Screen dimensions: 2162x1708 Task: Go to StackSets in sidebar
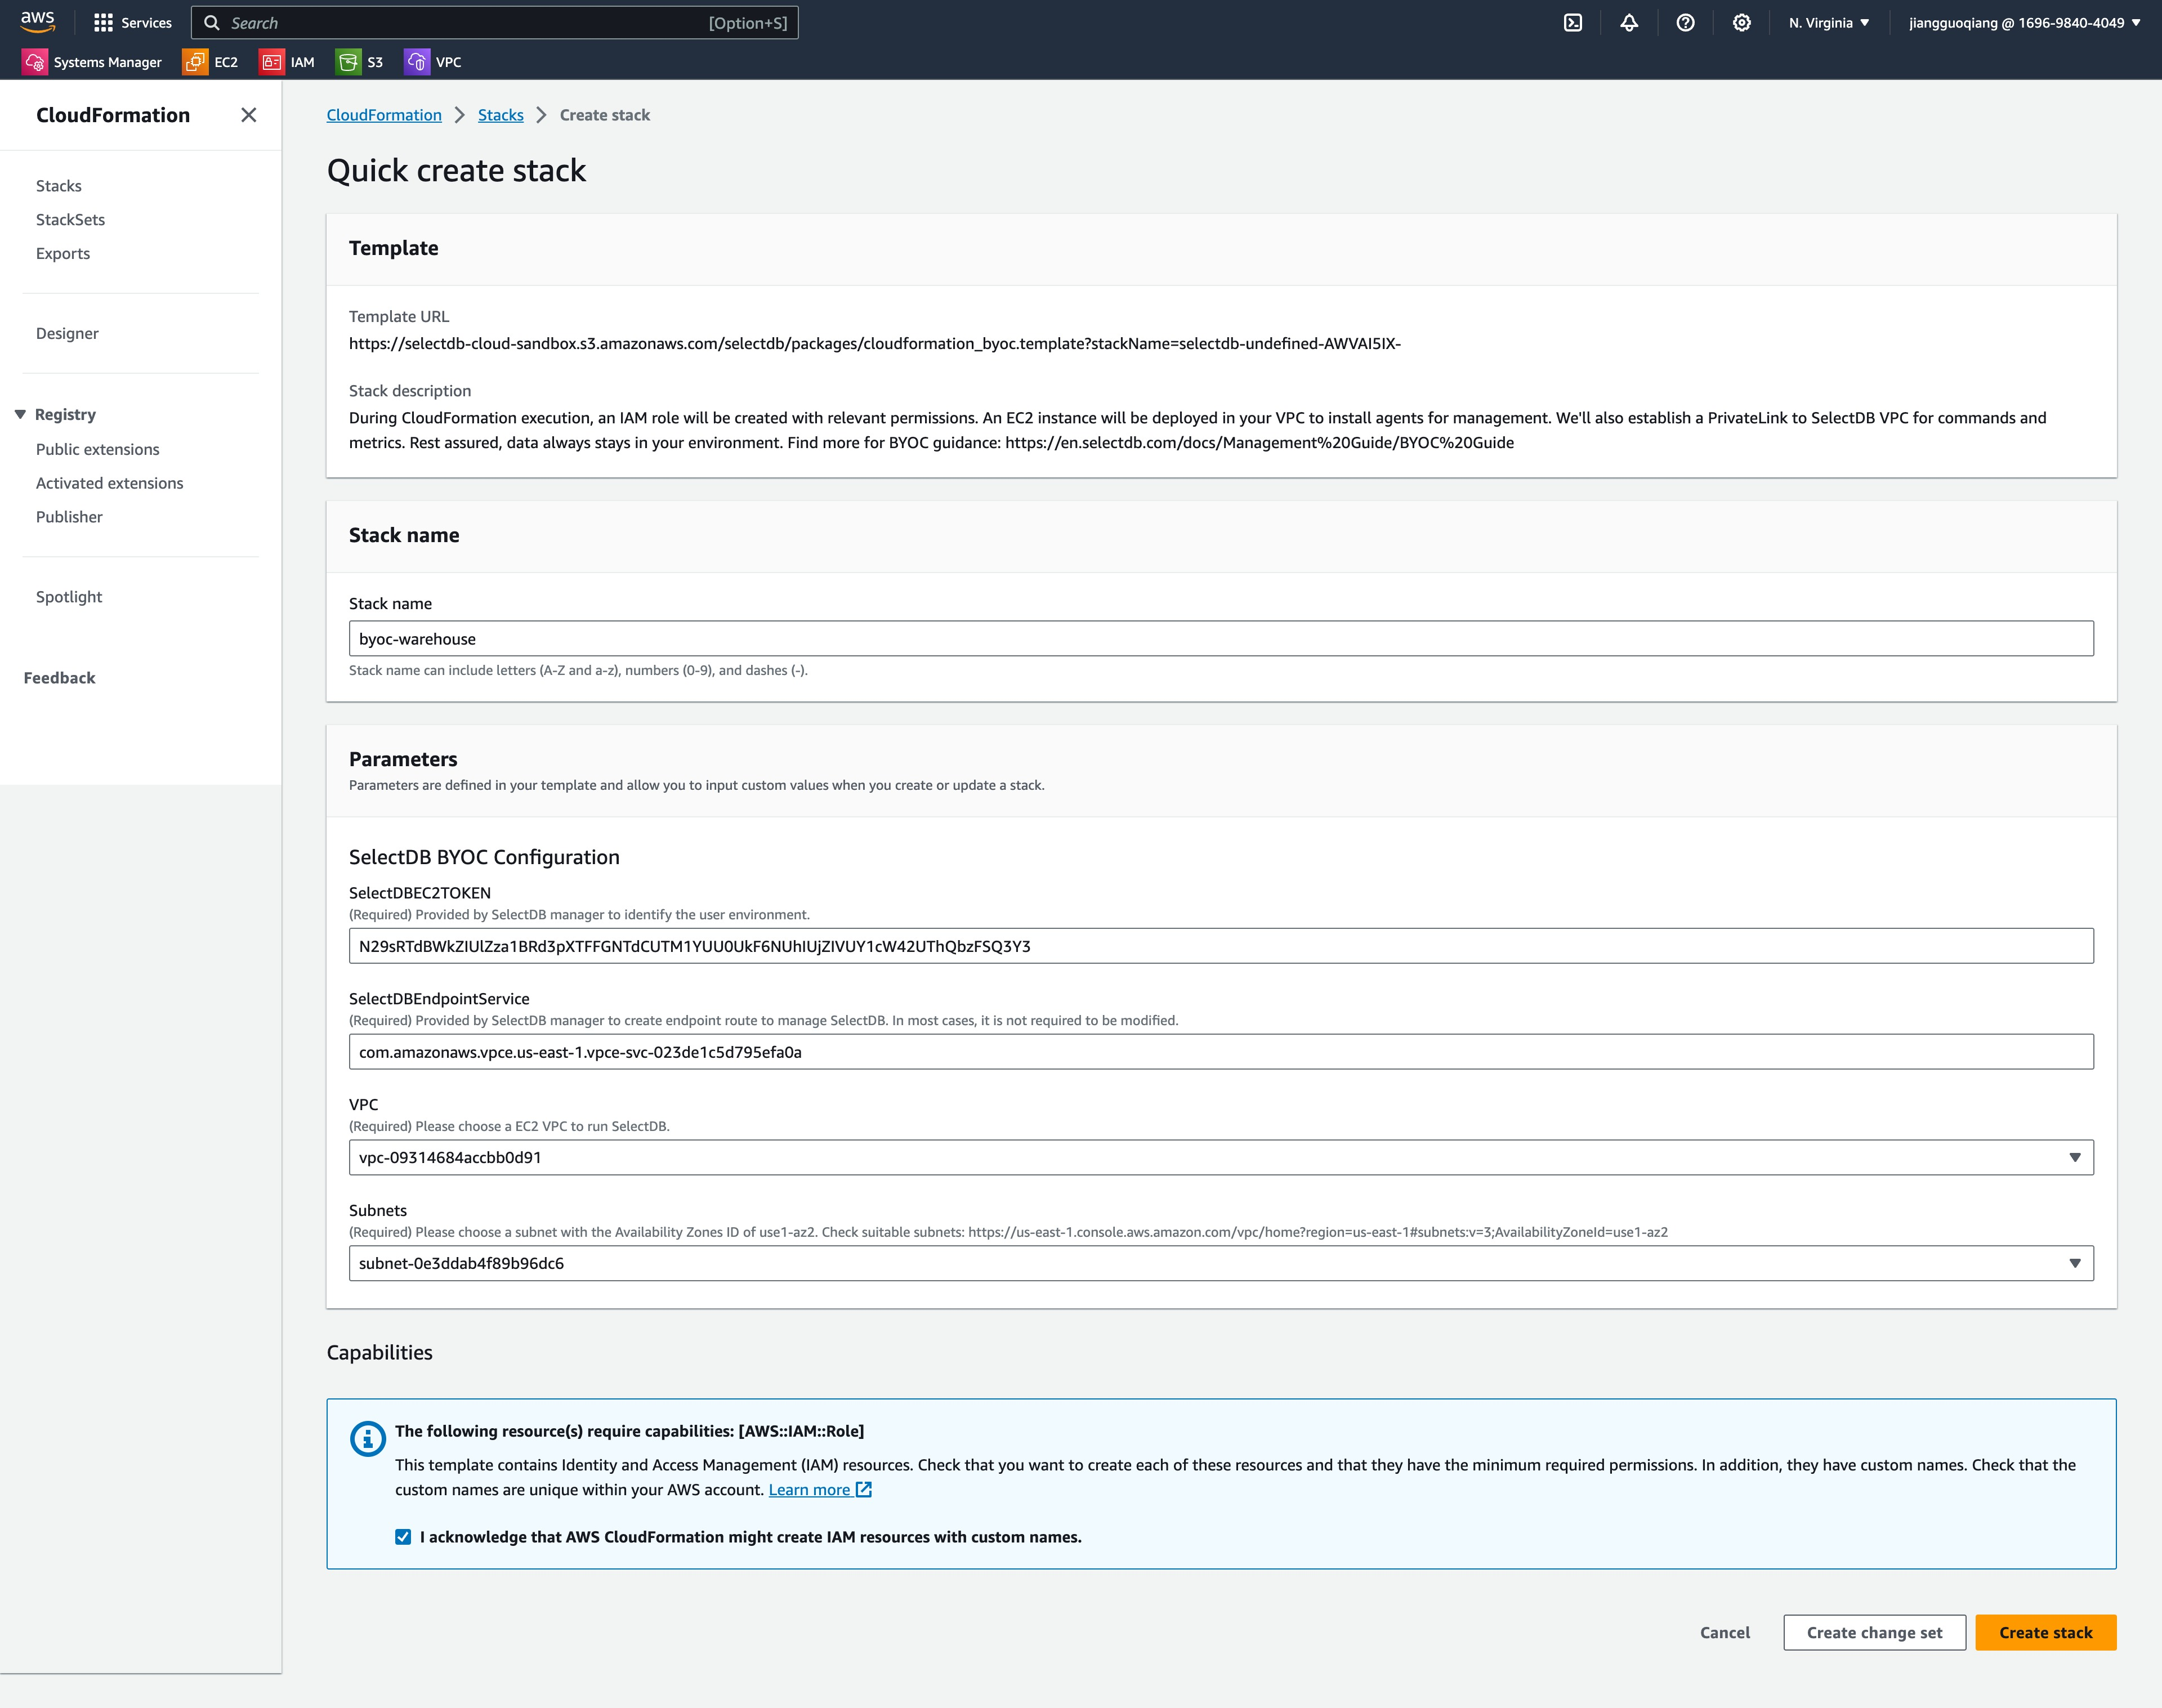click(x=70, y=220)
